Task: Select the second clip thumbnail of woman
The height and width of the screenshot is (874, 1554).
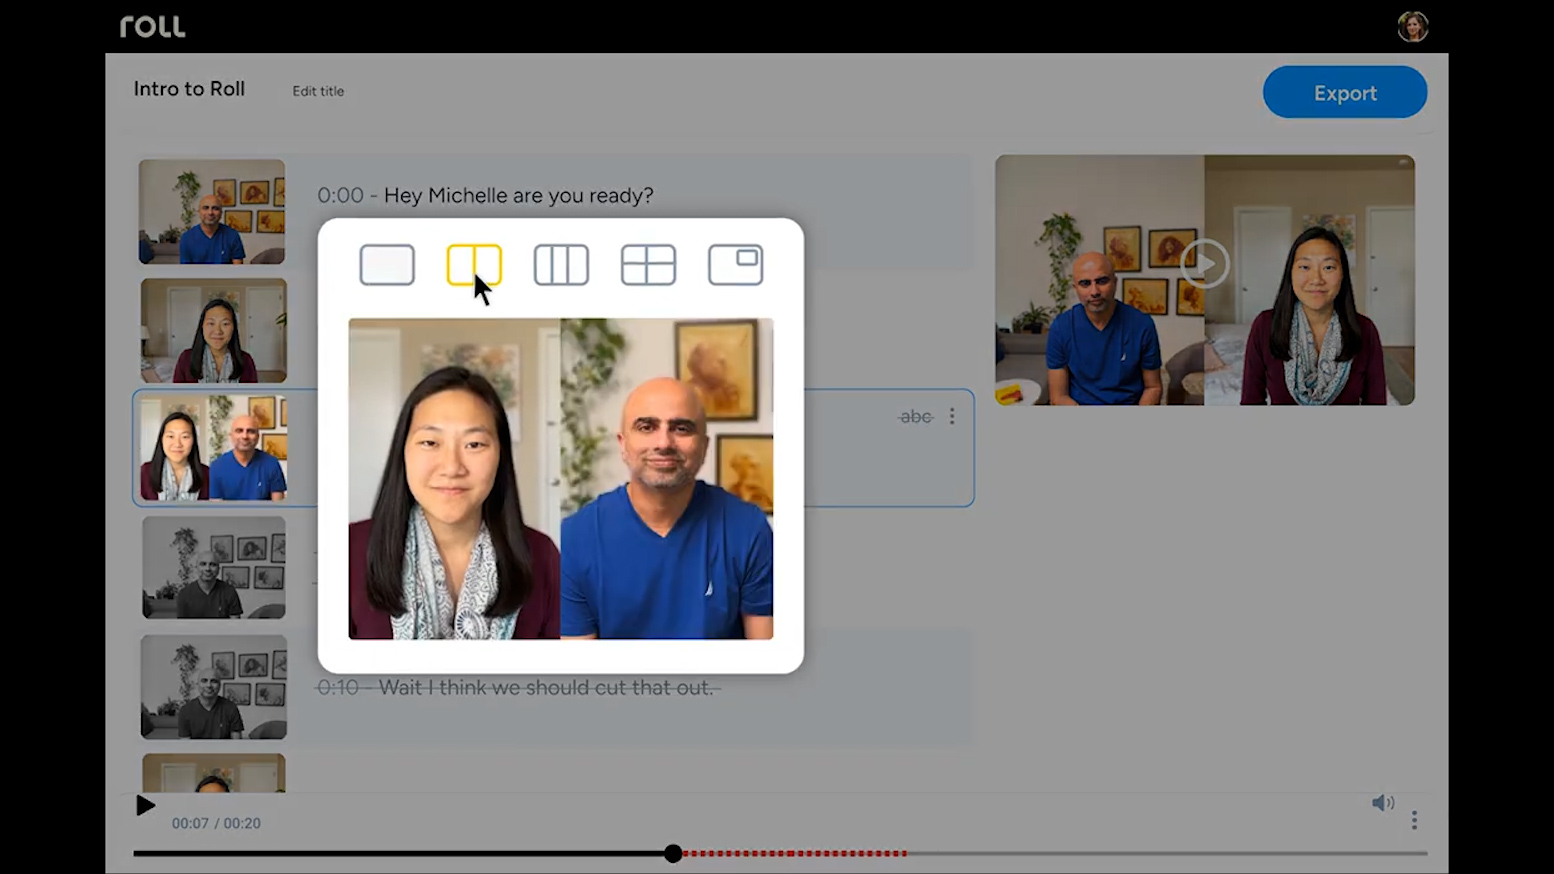Action: pyautogui.click(x=213, y=330)
